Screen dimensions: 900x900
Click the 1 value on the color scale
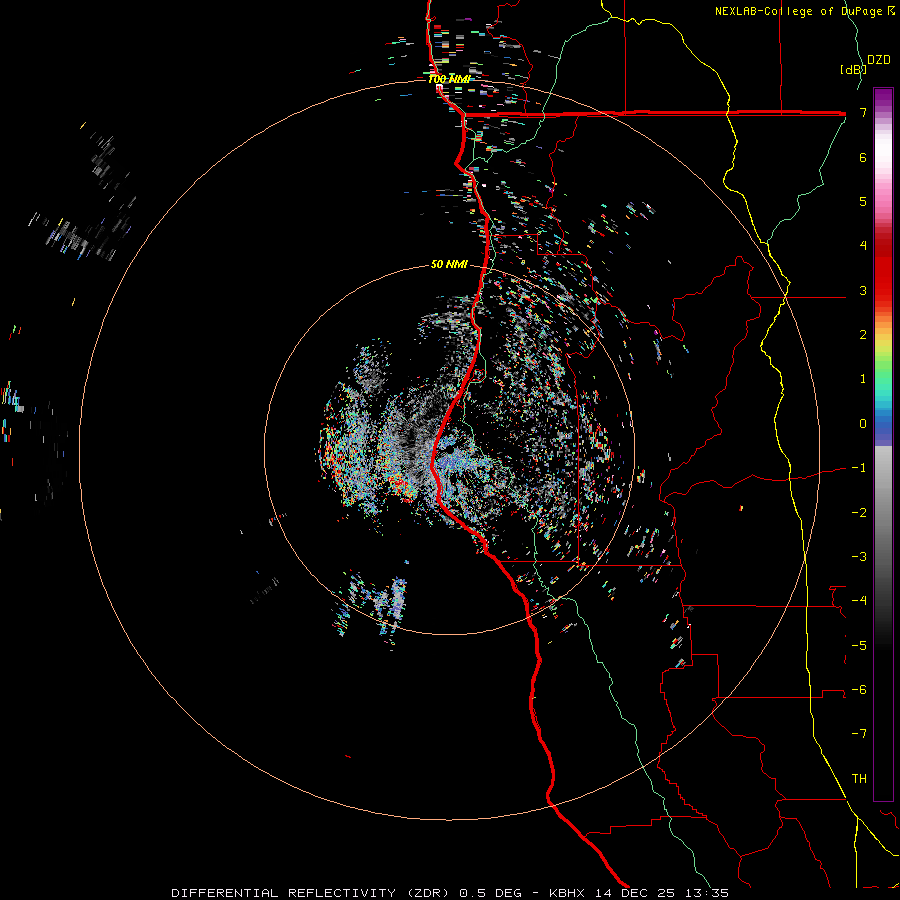coord(863,379)
